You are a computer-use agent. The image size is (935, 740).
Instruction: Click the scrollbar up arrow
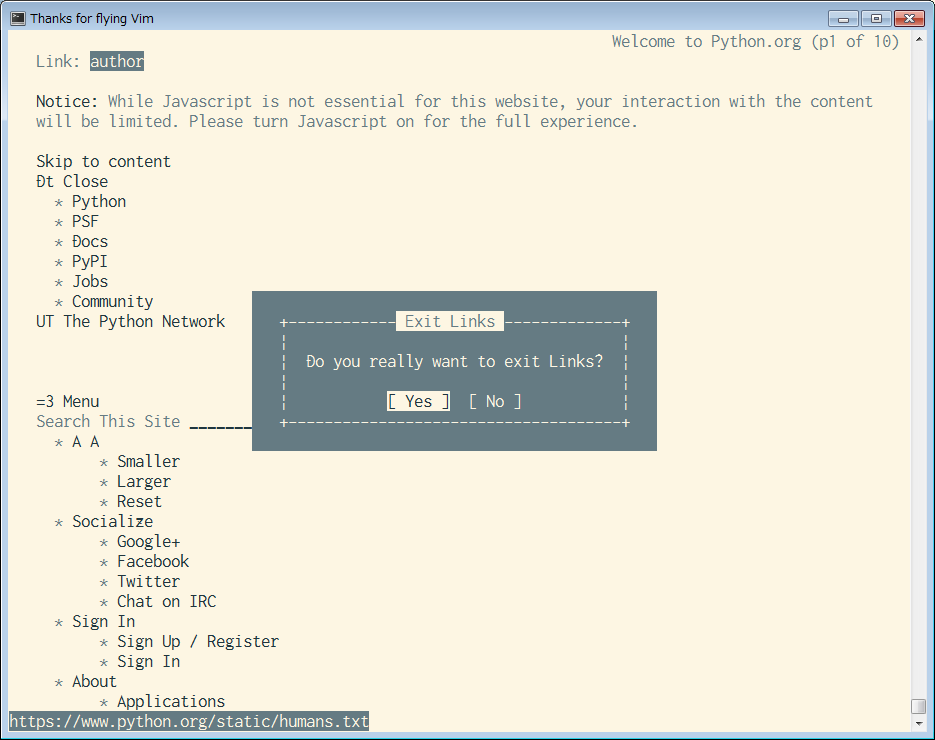[x=918, y=39]
